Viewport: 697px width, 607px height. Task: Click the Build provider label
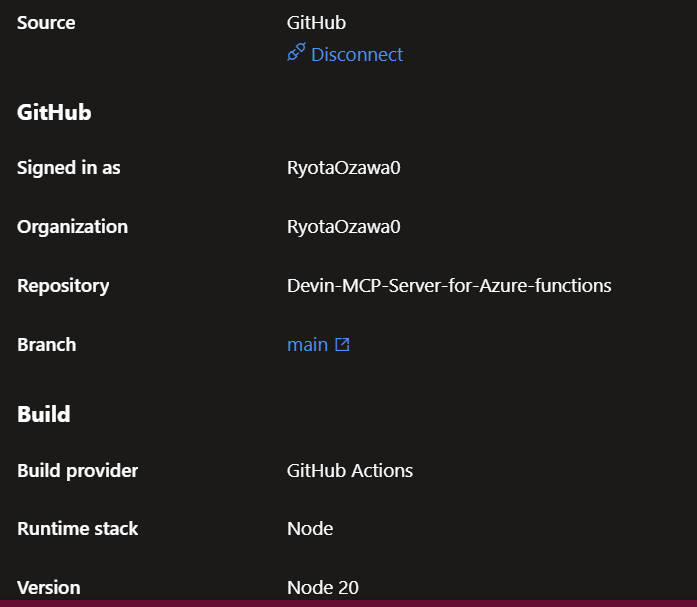tap(78, 471)
